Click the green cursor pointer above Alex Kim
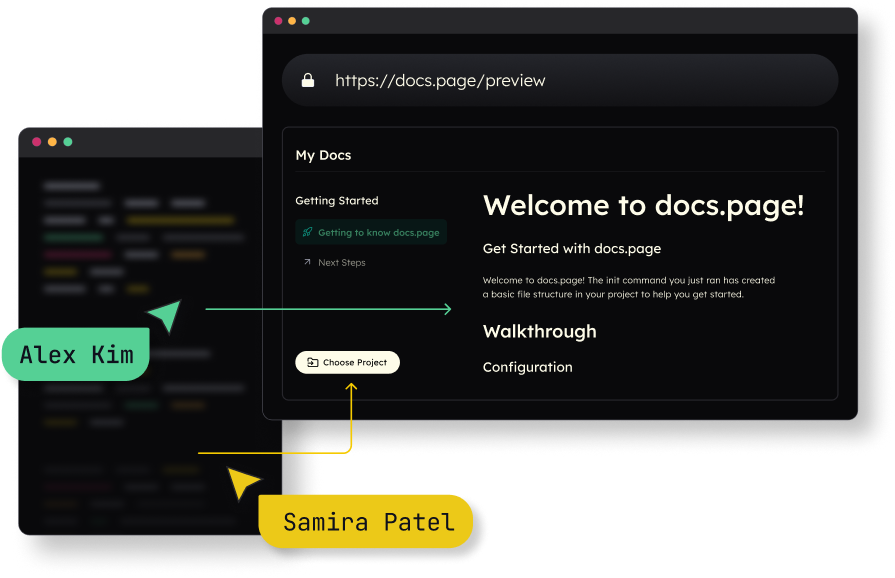The image size is (895, 578). (x=165, y=315)
